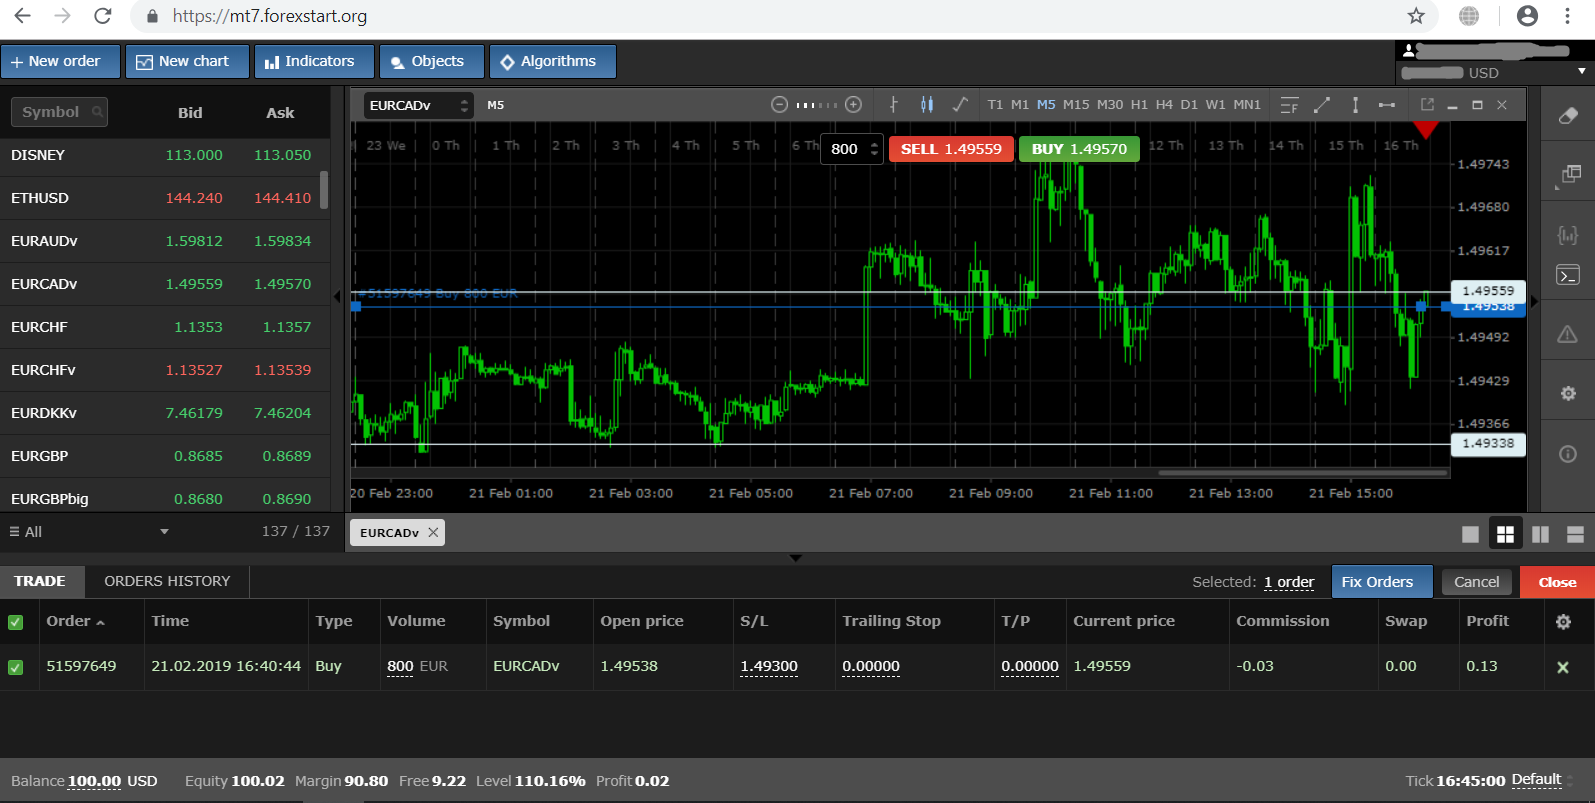Switch to the Orders History tab
The image size is (1595, 803).
(x=167, y=581)
